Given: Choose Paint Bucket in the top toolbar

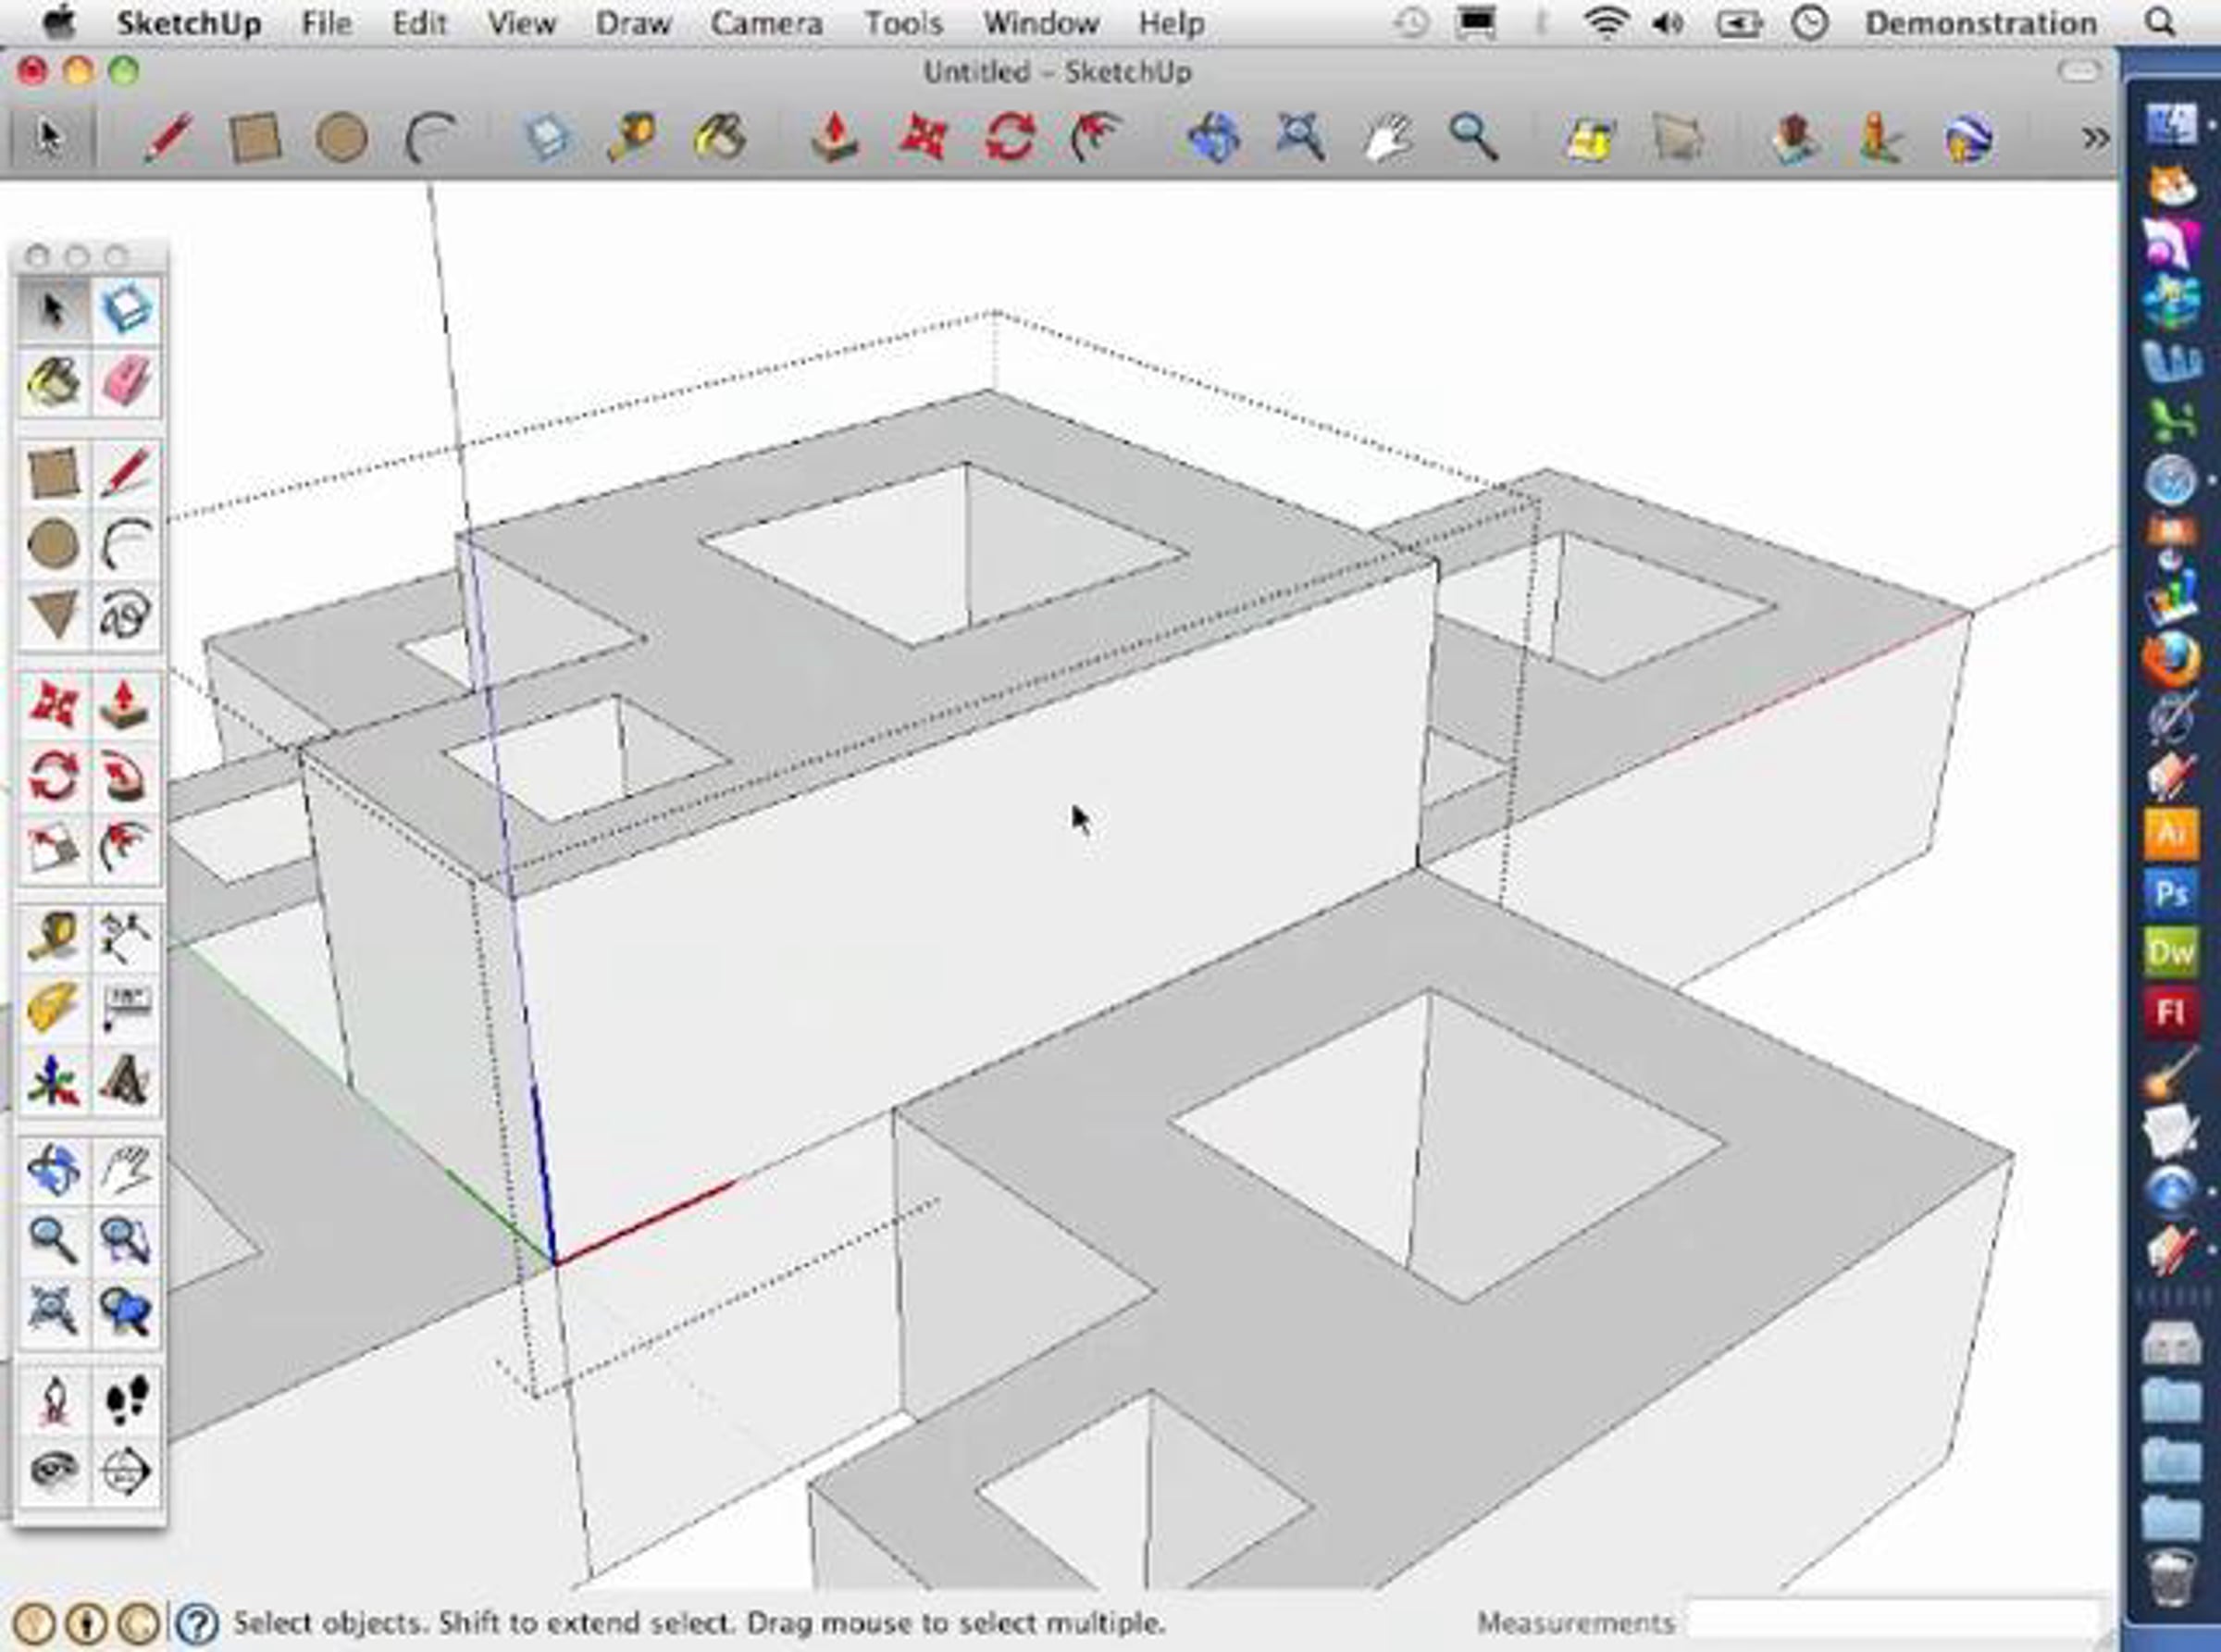Looking at the screenshot, I should (x=719, y=137).
